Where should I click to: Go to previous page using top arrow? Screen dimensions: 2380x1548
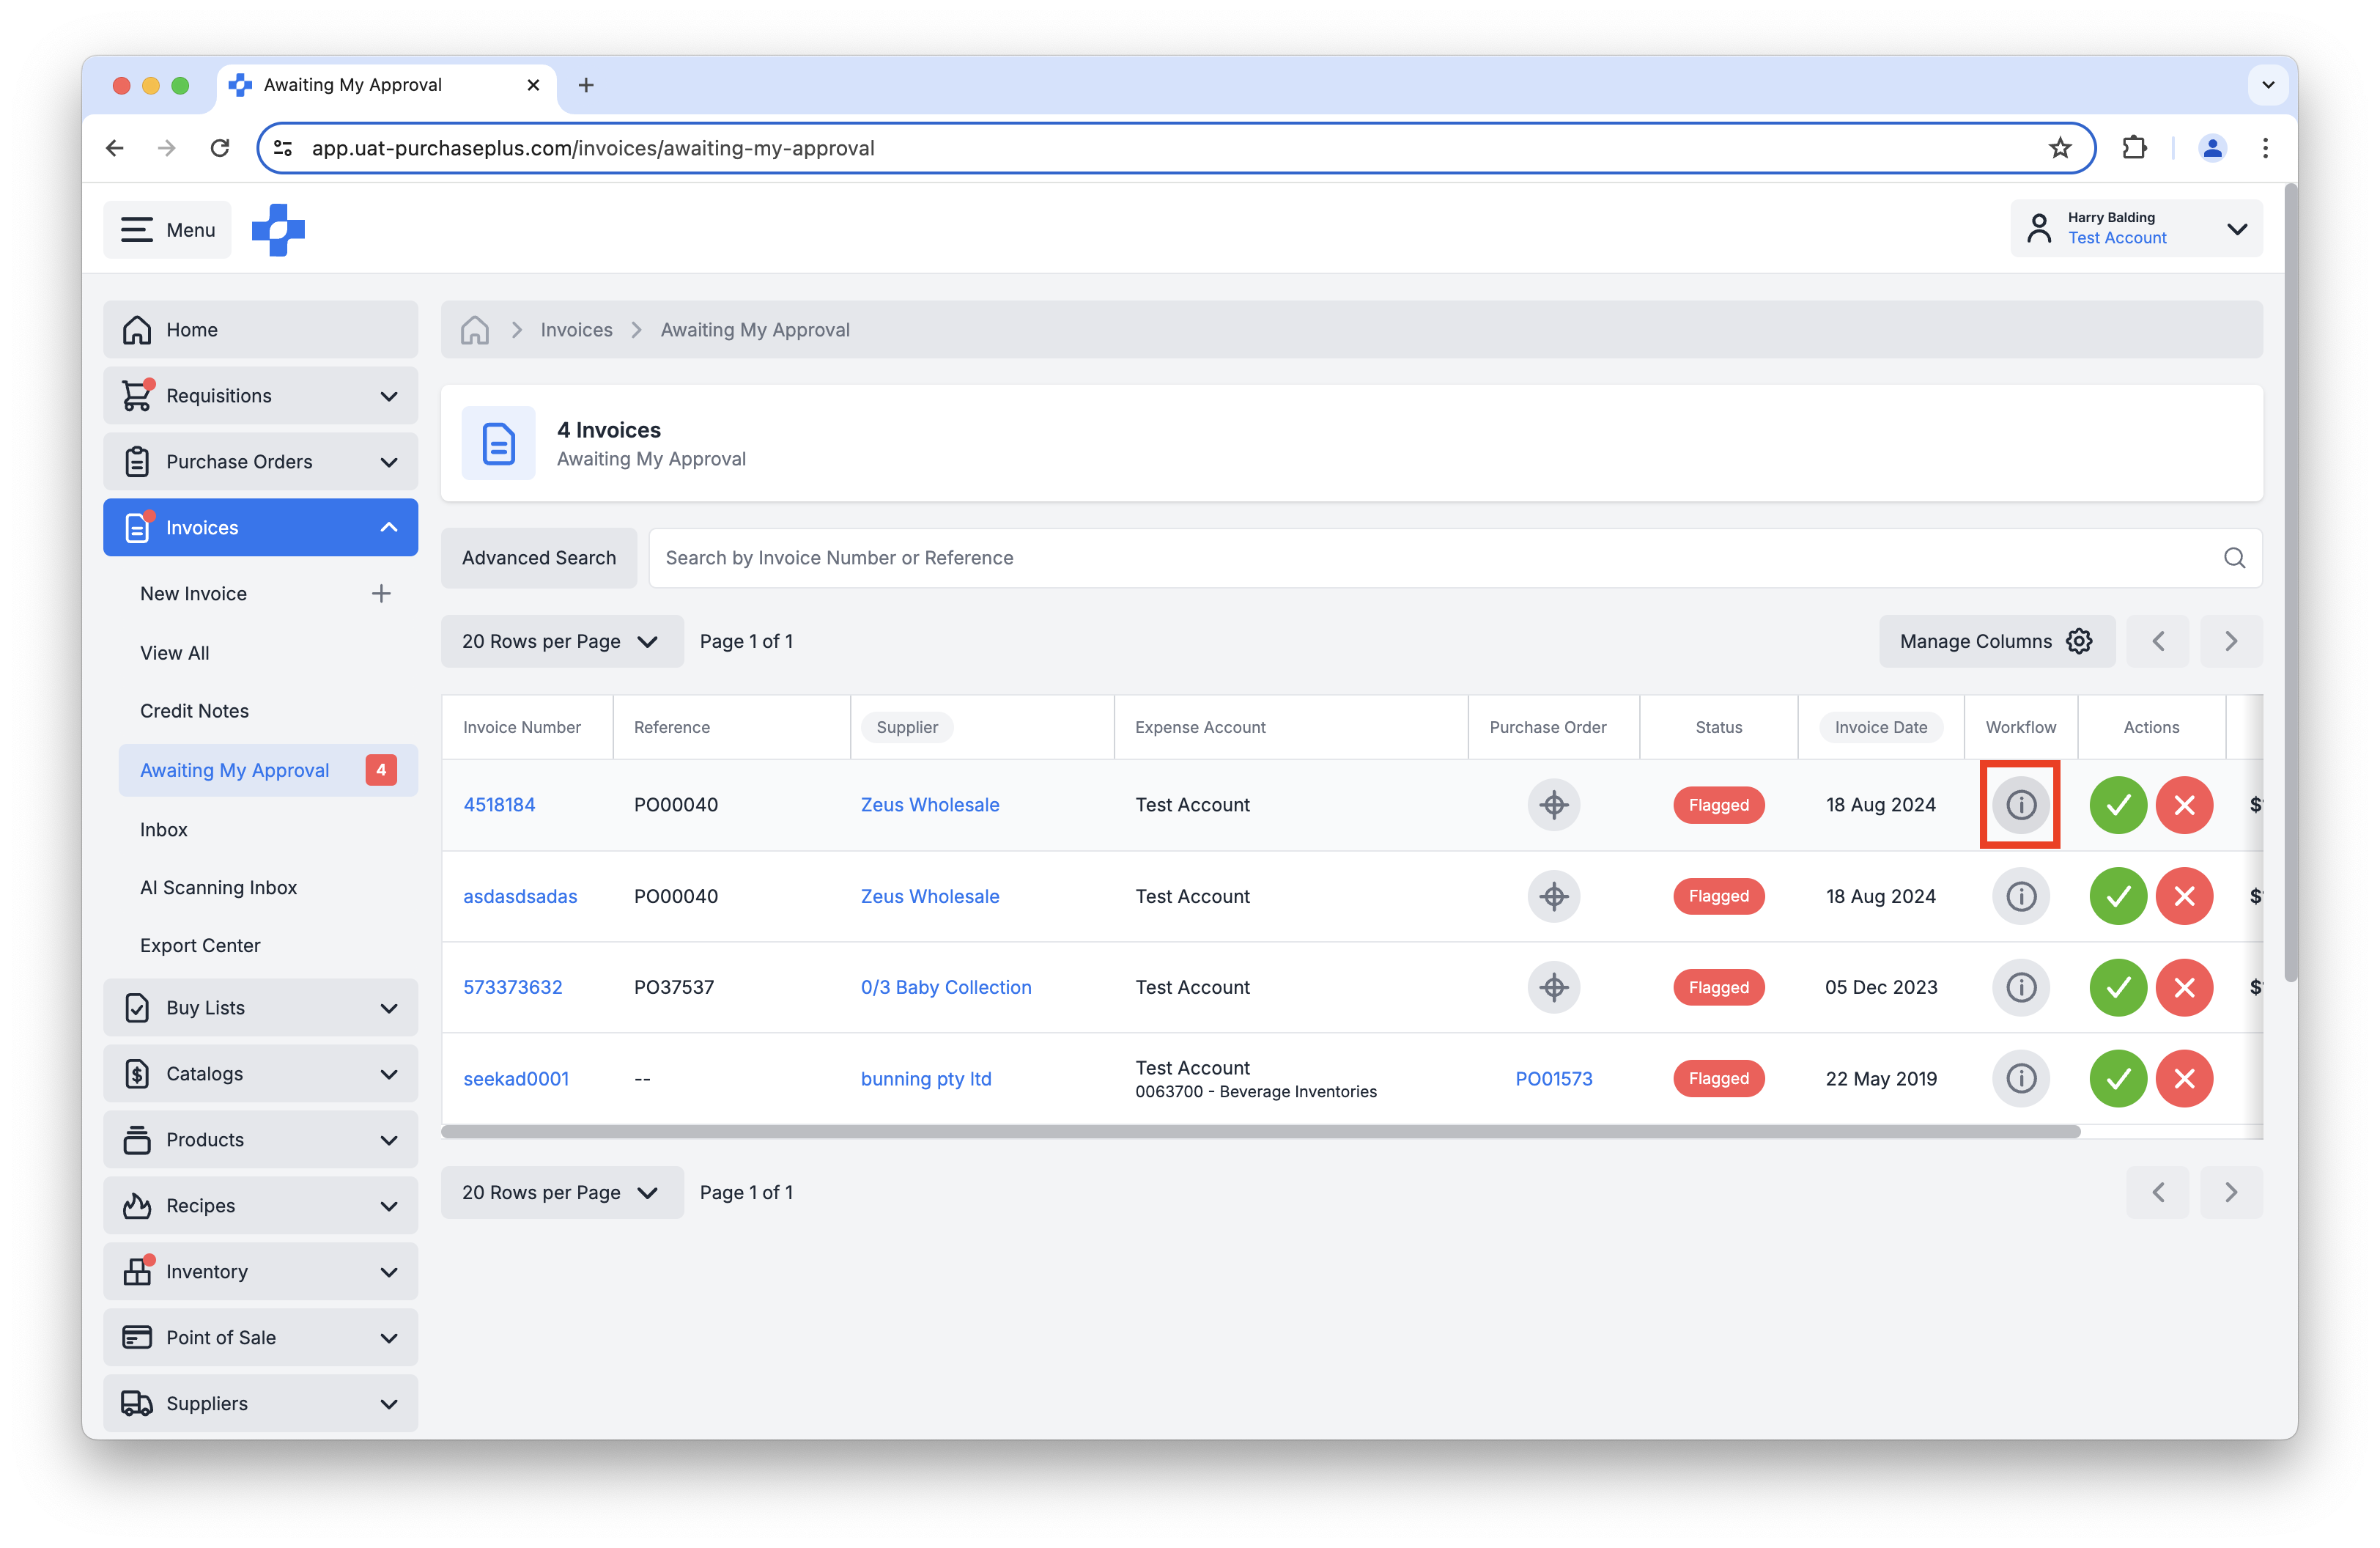click(x=2157, y=641)
